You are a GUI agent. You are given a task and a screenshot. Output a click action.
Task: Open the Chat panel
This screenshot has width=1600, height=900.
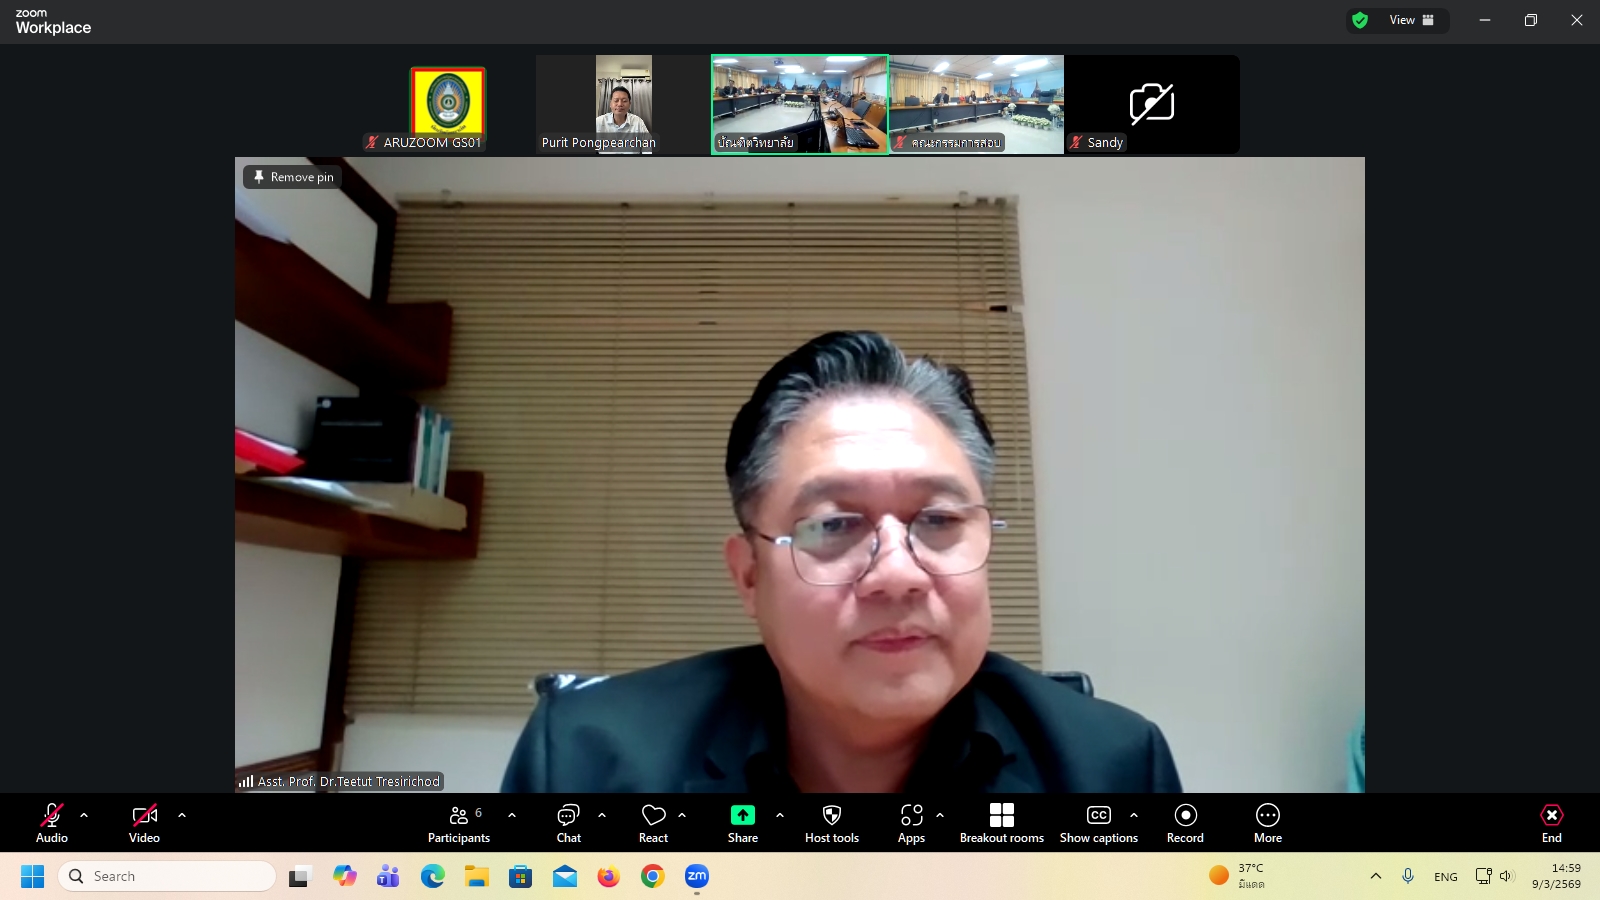568,823
